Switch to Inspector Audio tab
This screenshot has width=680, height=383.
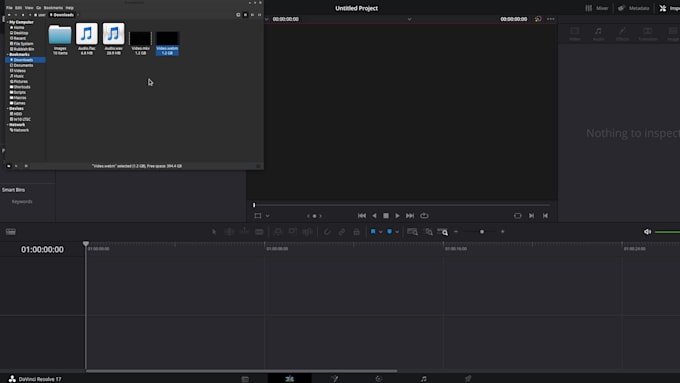598,33
